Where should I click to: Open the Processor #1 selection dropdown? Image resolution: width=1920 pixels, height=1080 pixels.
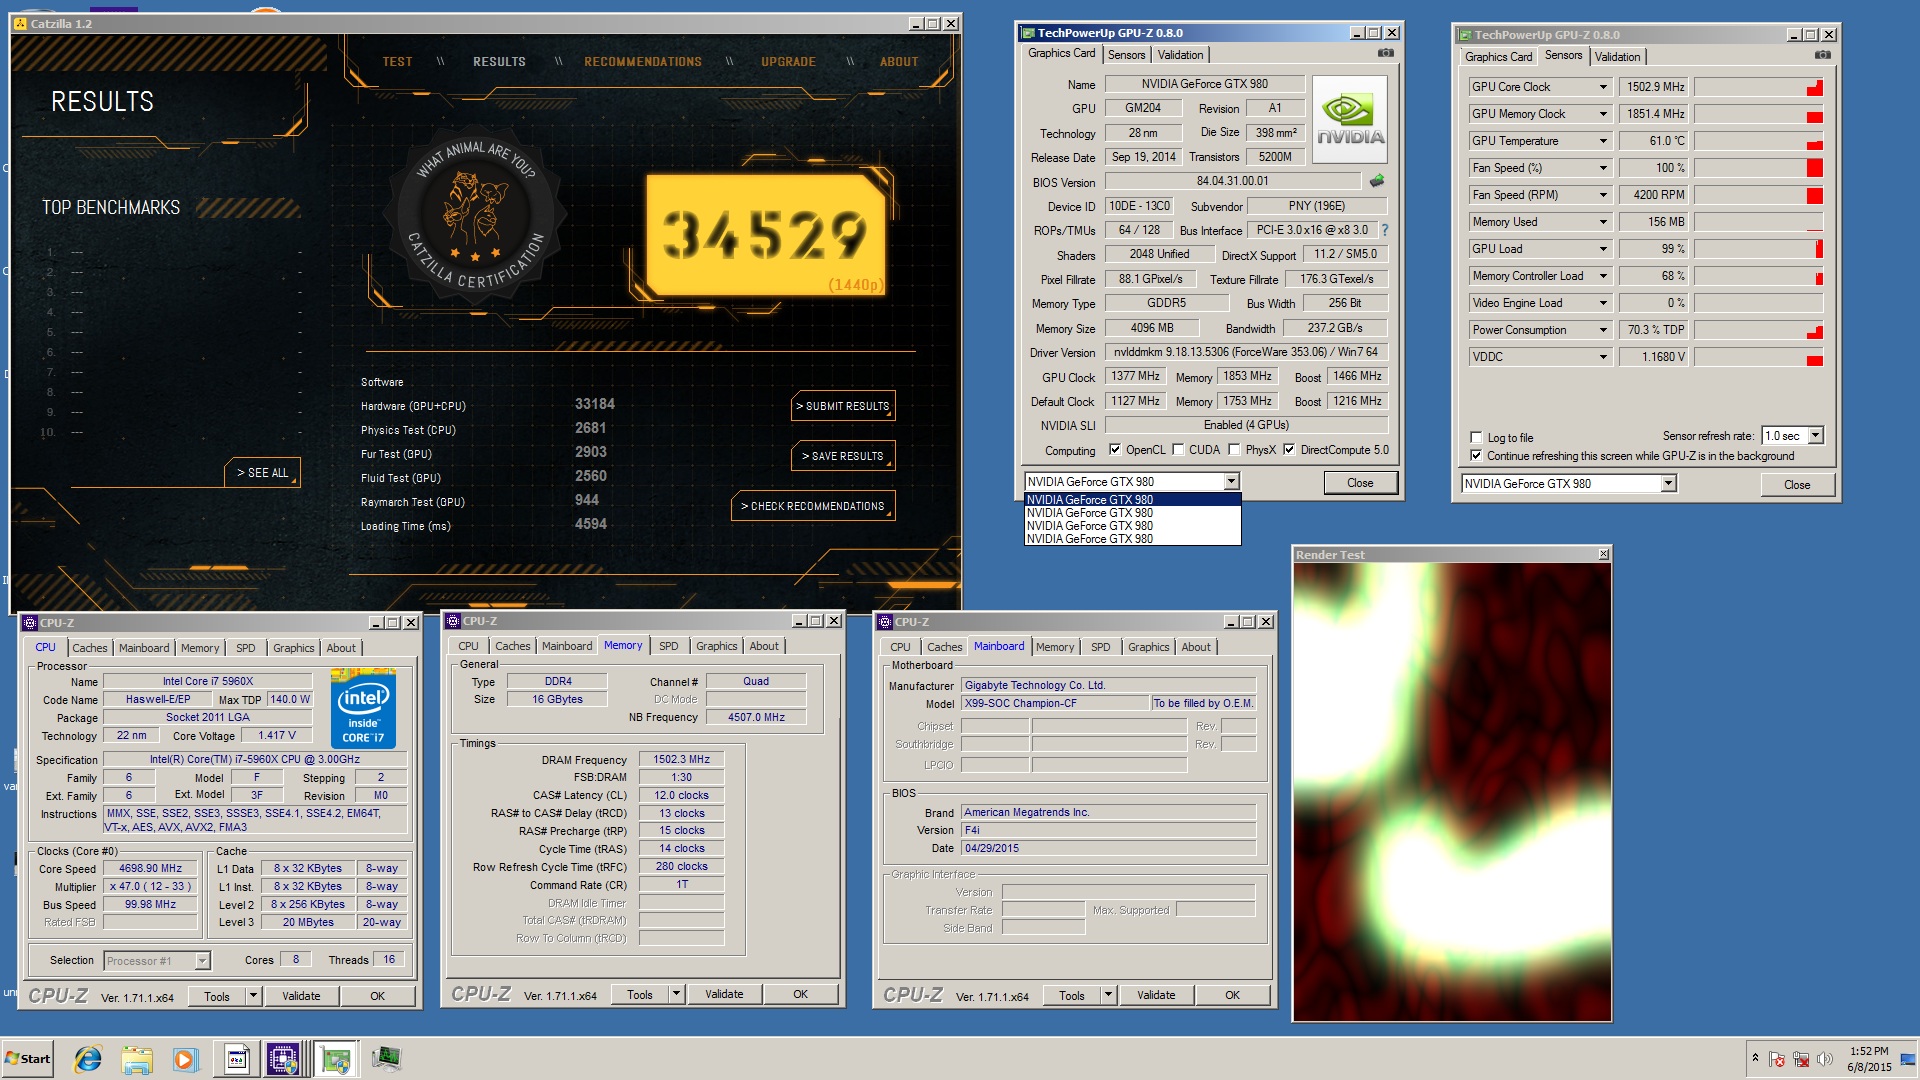tap(203, 961)
